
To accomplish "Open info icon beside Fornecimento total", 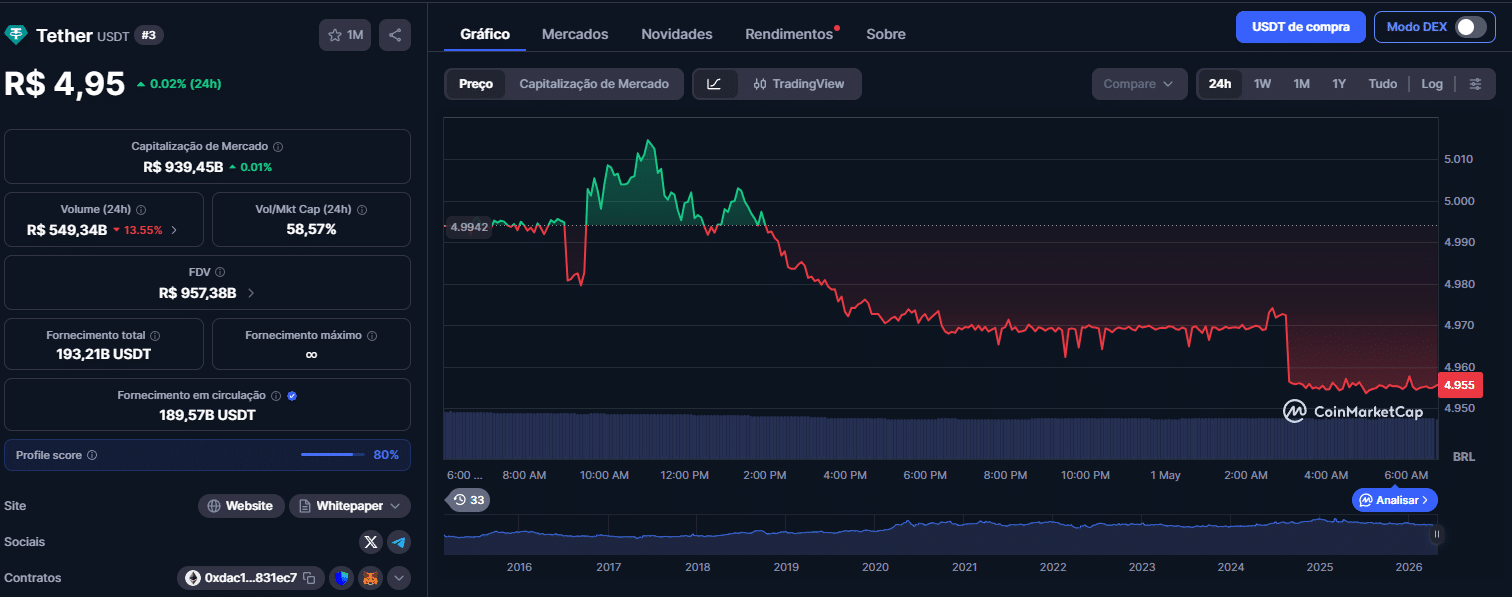I will click(x=155, y=336).
